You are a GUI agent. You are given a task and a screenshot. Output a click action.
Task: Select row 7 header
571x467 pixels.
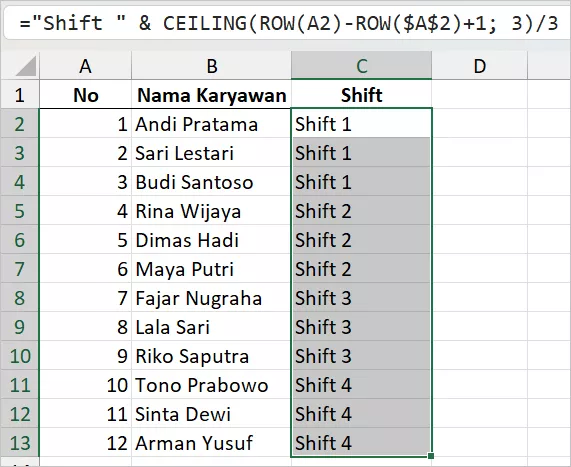pyautogui.click(x=20, y=269)
